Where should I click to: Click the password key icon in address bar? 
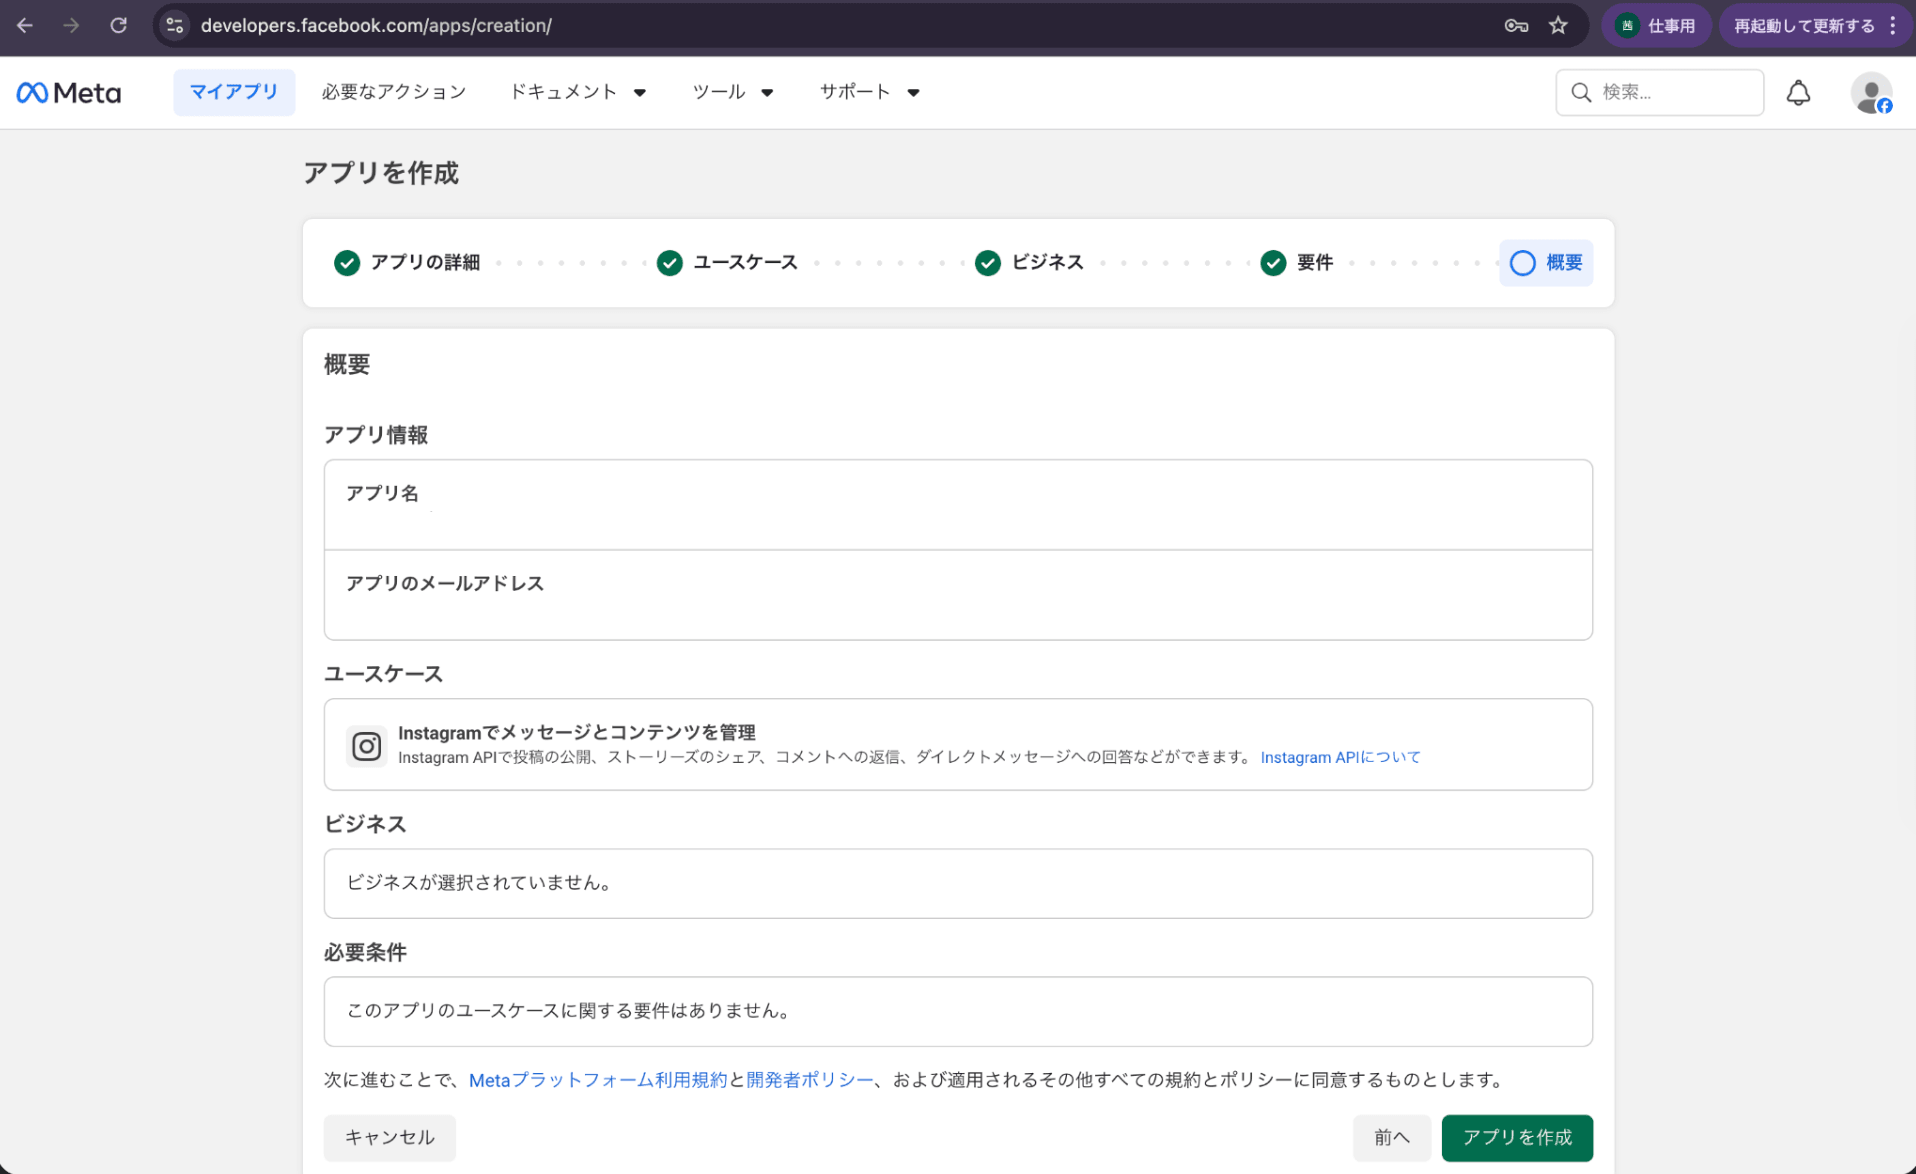tap(1515, 26)
